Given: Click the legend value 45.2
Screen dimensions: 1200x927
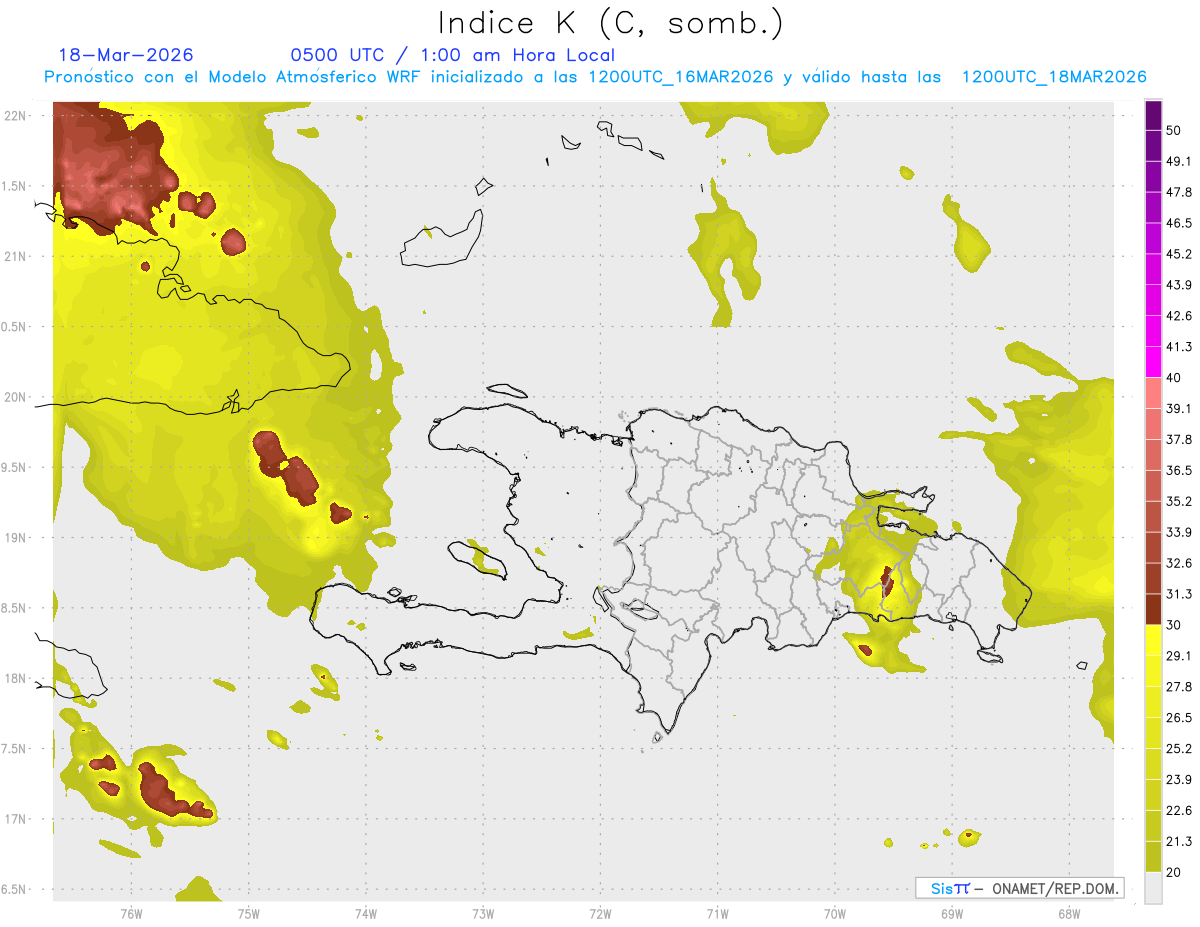Looking at the screenshot, I should (x=1179, y=254).
